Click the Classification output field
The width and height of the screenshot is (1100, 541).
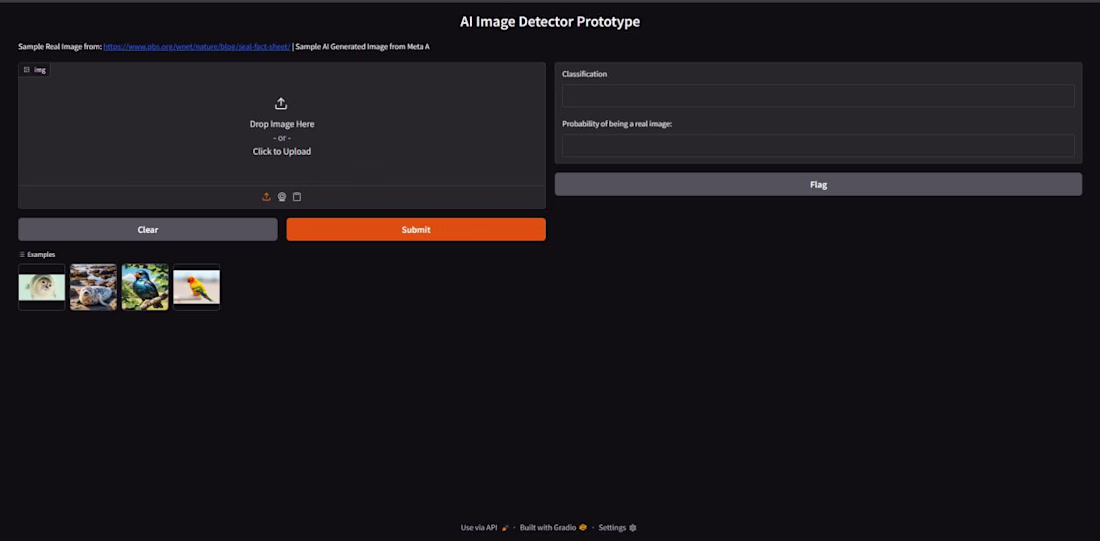(818, 95)
